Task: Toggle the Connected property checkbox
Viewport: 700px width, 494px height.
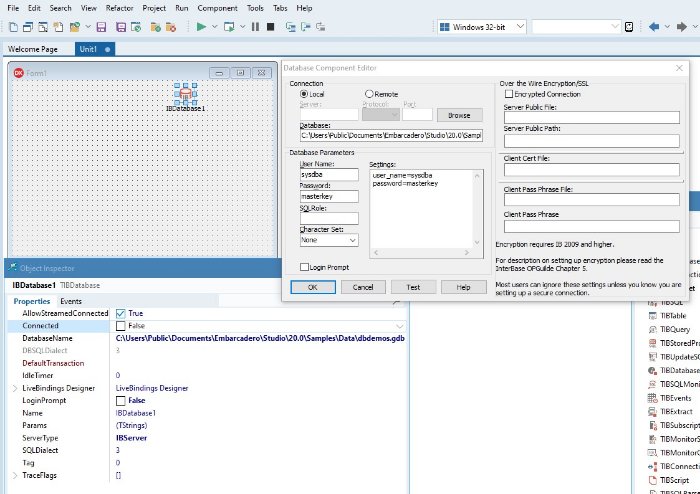Action: (121, 326)
